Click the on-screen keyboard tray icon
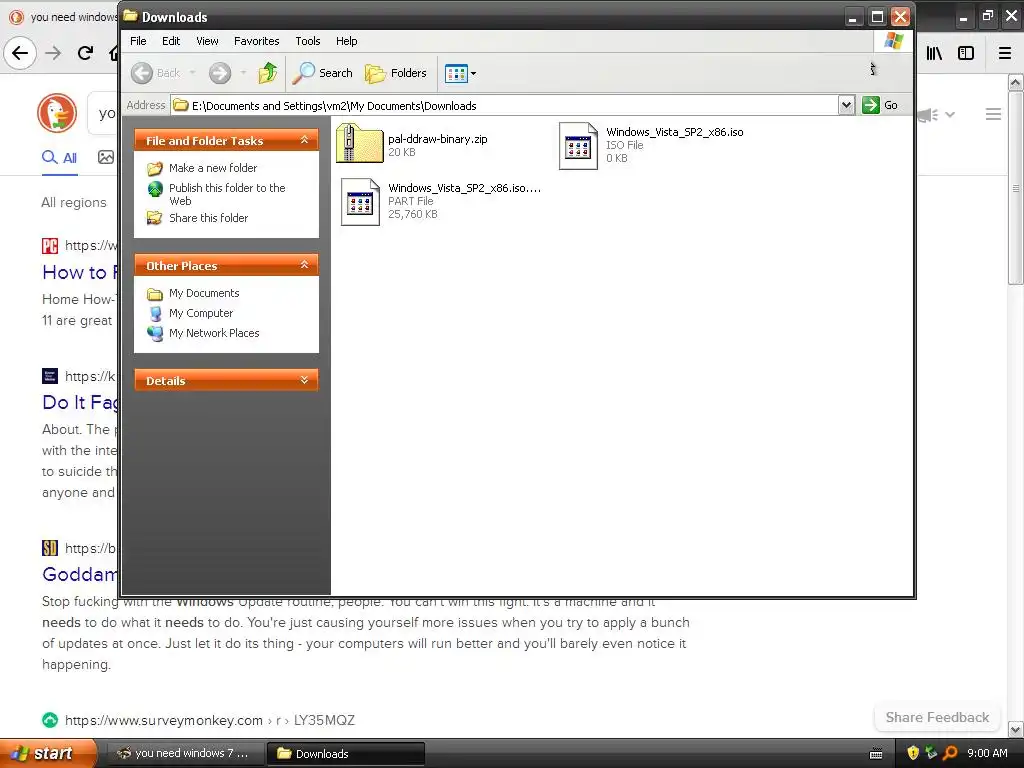1024x768 pixels. 876,754
